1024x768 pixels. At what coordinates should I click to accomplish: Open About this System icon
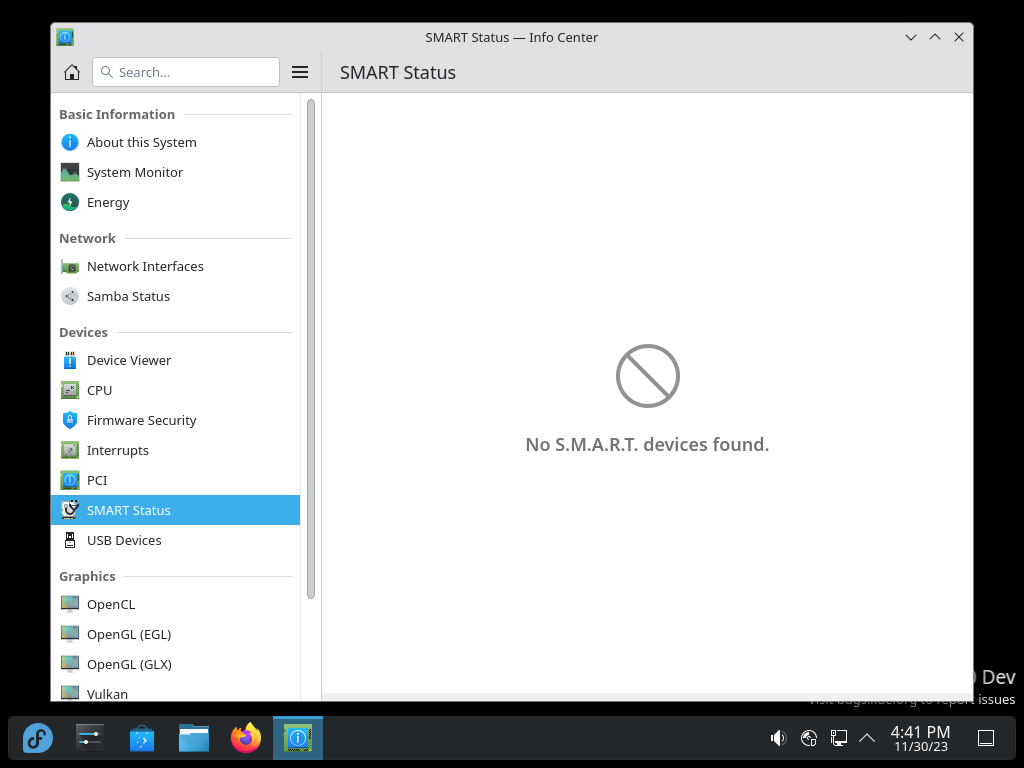tap(70, 142)
